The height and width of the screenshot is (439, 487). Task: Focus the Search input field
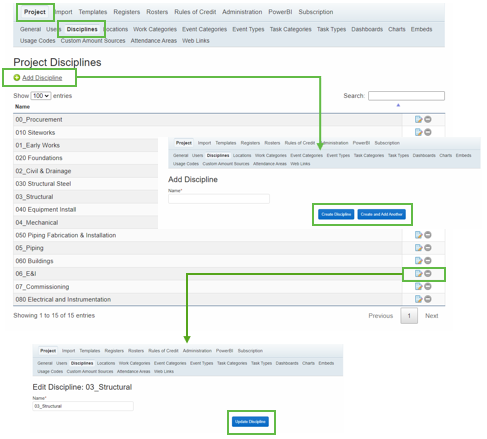coord(406,96)
